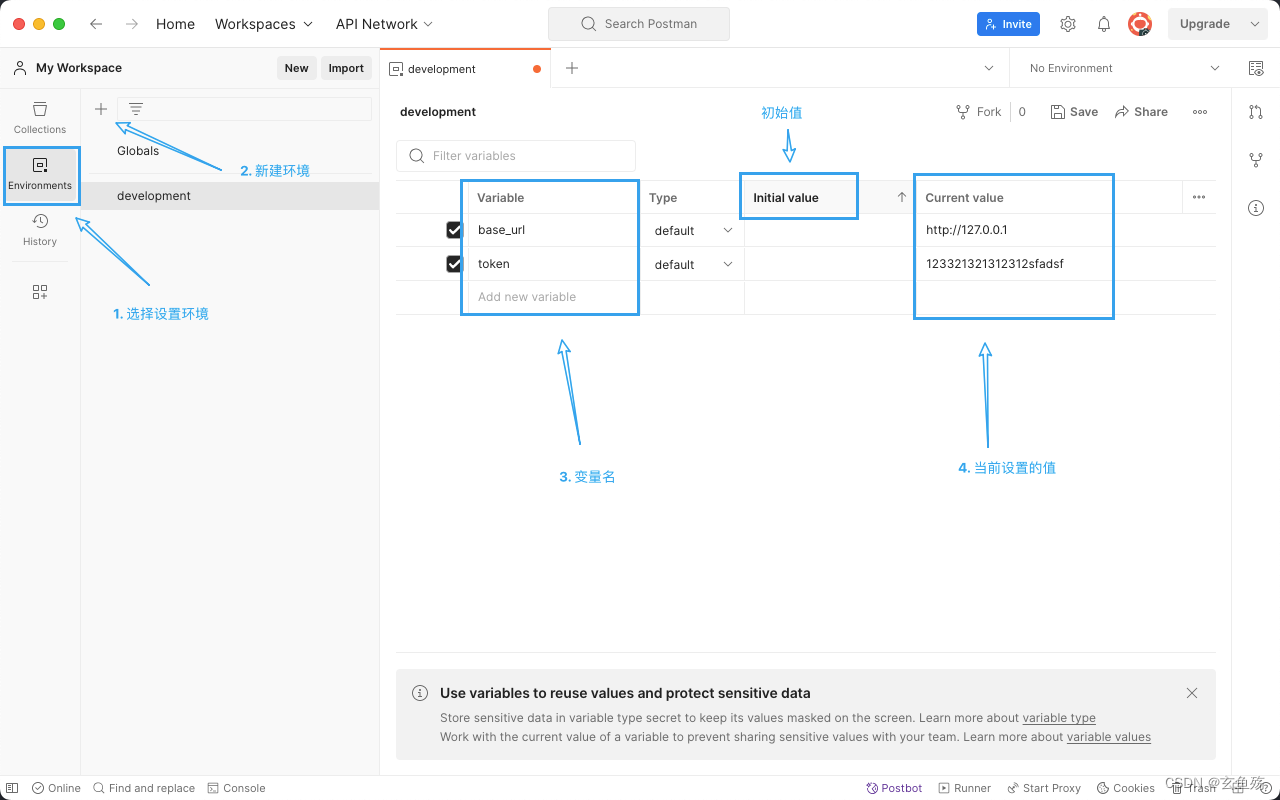Open the Type dropdown for token
This screenshot has height=800, width=1280.
[x=694, y=264]
